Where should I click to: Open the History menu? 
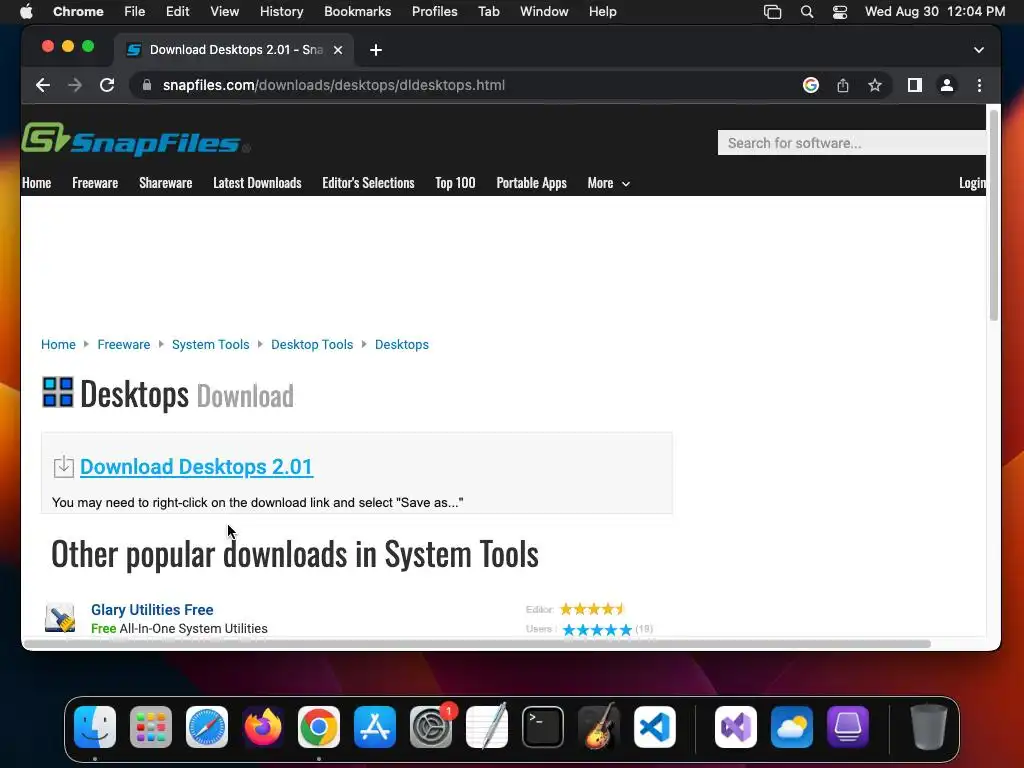coord(281,12)
